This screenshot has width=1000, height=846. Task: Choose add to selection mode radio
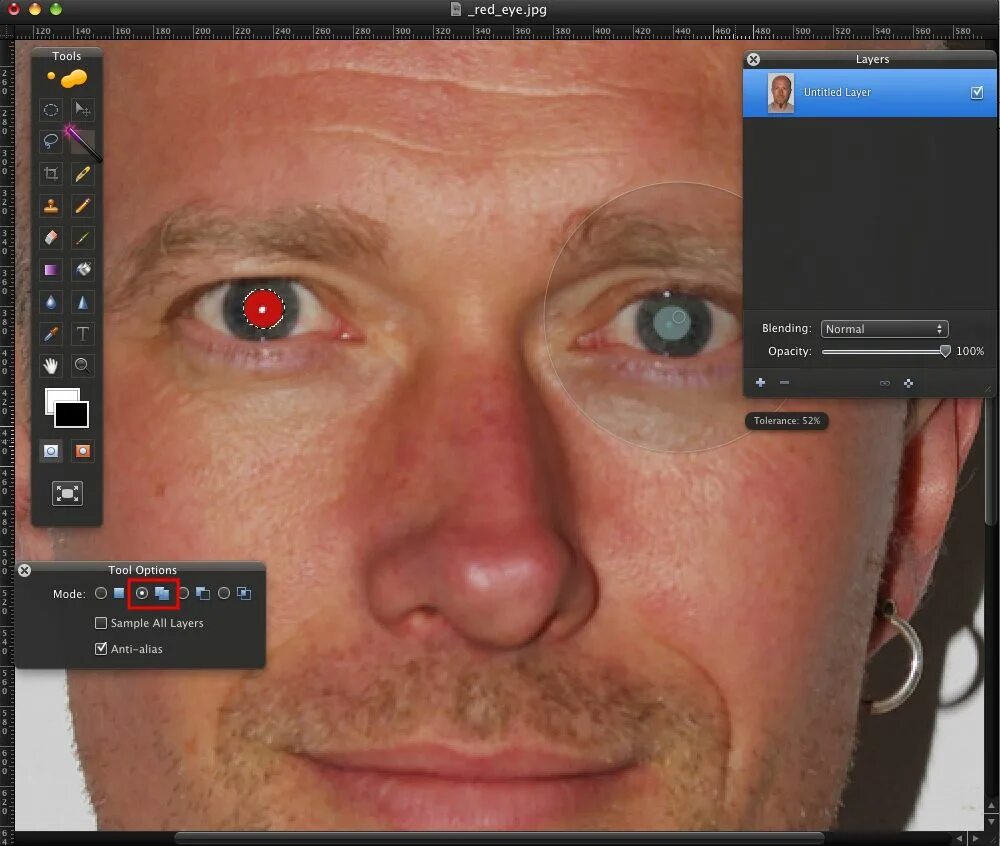coord(142,594)
